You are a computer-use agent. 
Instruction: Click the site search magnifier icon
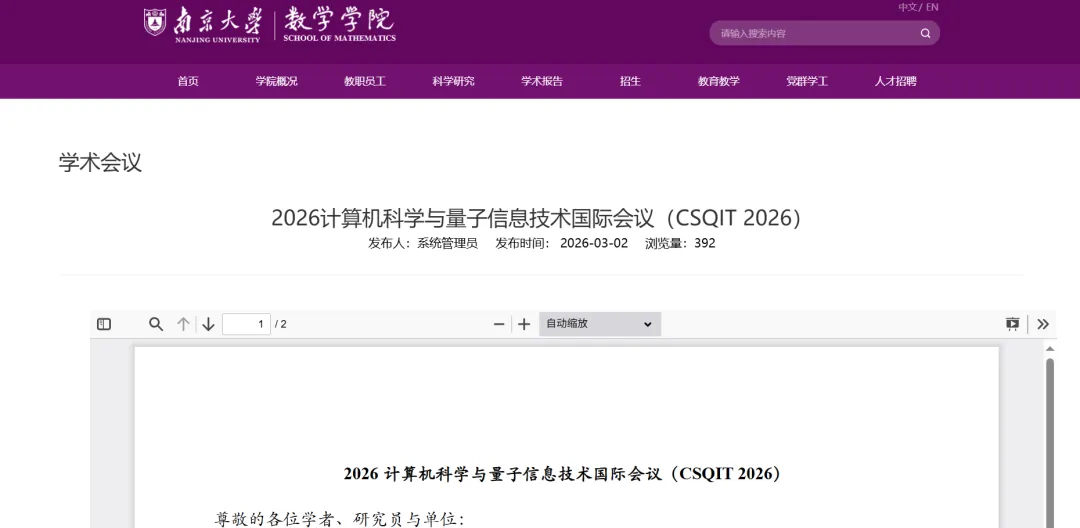point(925,33)
